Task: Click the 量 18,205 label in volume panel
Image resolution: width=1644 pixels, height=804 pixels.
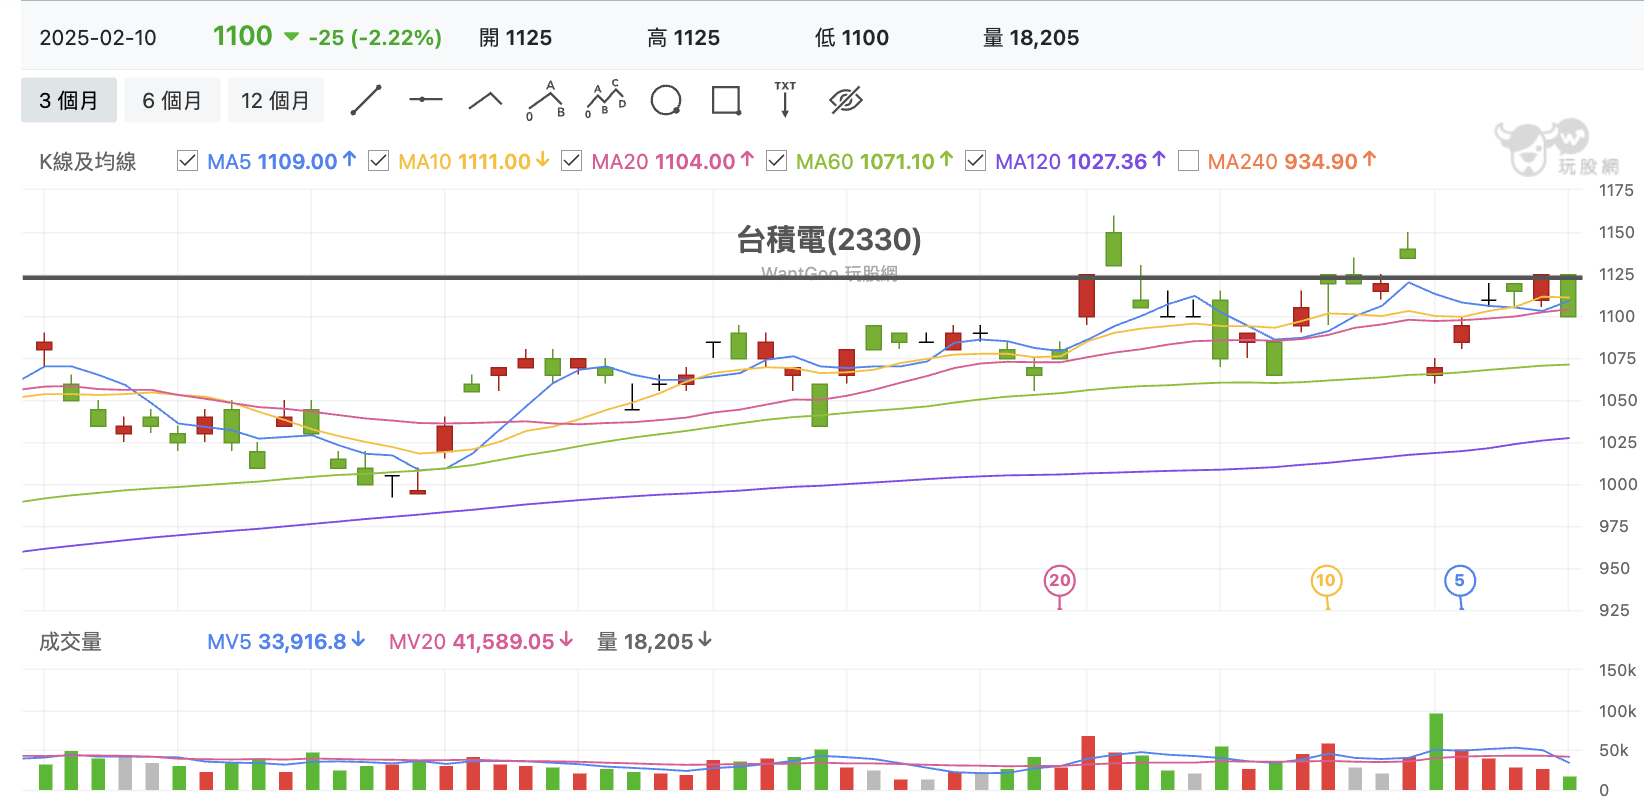Action: coord(654,642)
